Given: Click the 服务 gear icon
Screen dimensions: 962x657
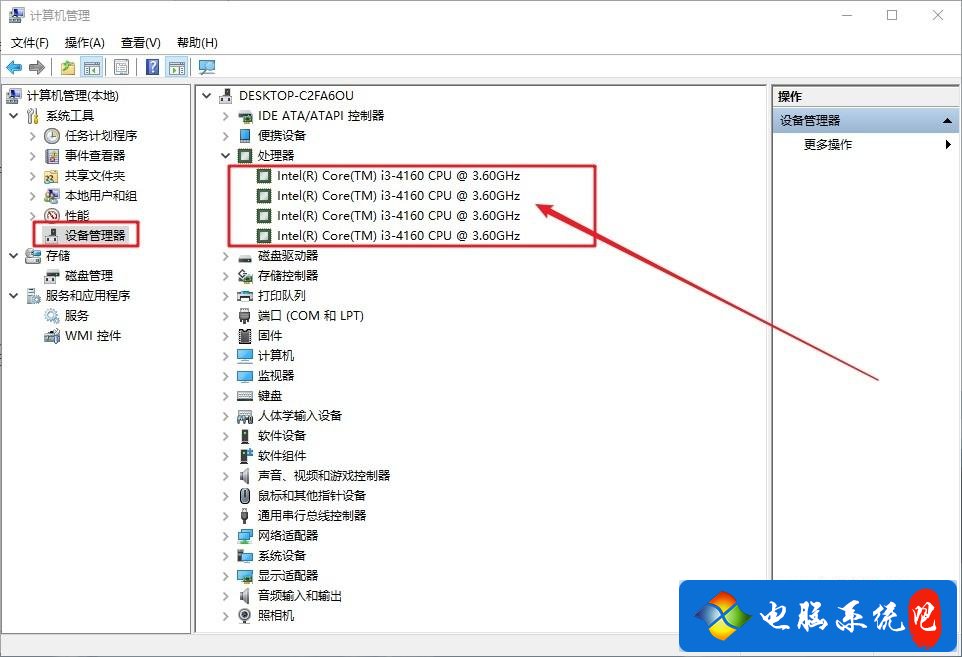Looking at the screenshot, I should coord(52,316).
